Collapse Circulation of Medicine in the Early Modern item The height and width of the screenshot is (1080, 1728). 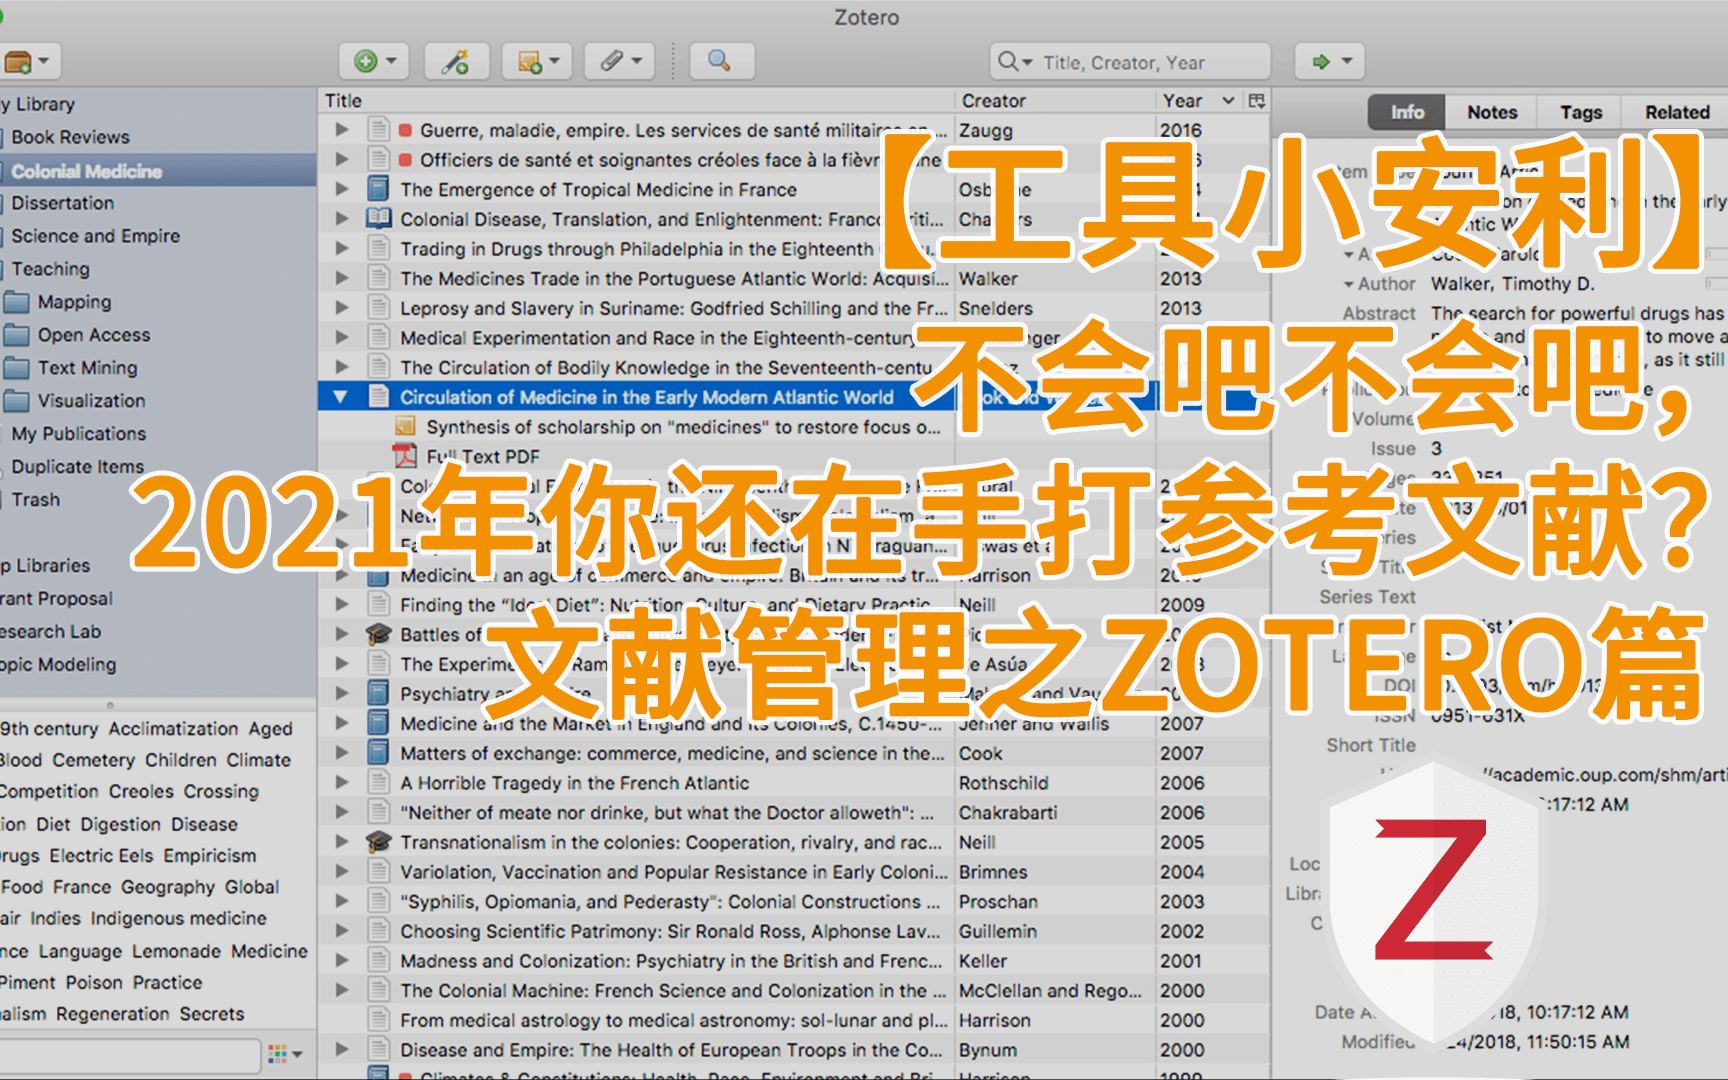point(341,397)
